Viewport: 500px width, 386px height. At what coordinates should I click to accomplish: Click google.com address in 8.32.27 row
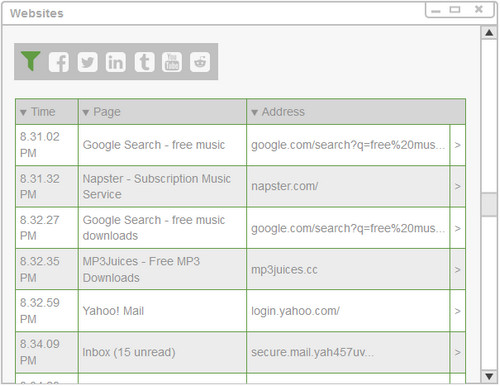pos(348,228)
